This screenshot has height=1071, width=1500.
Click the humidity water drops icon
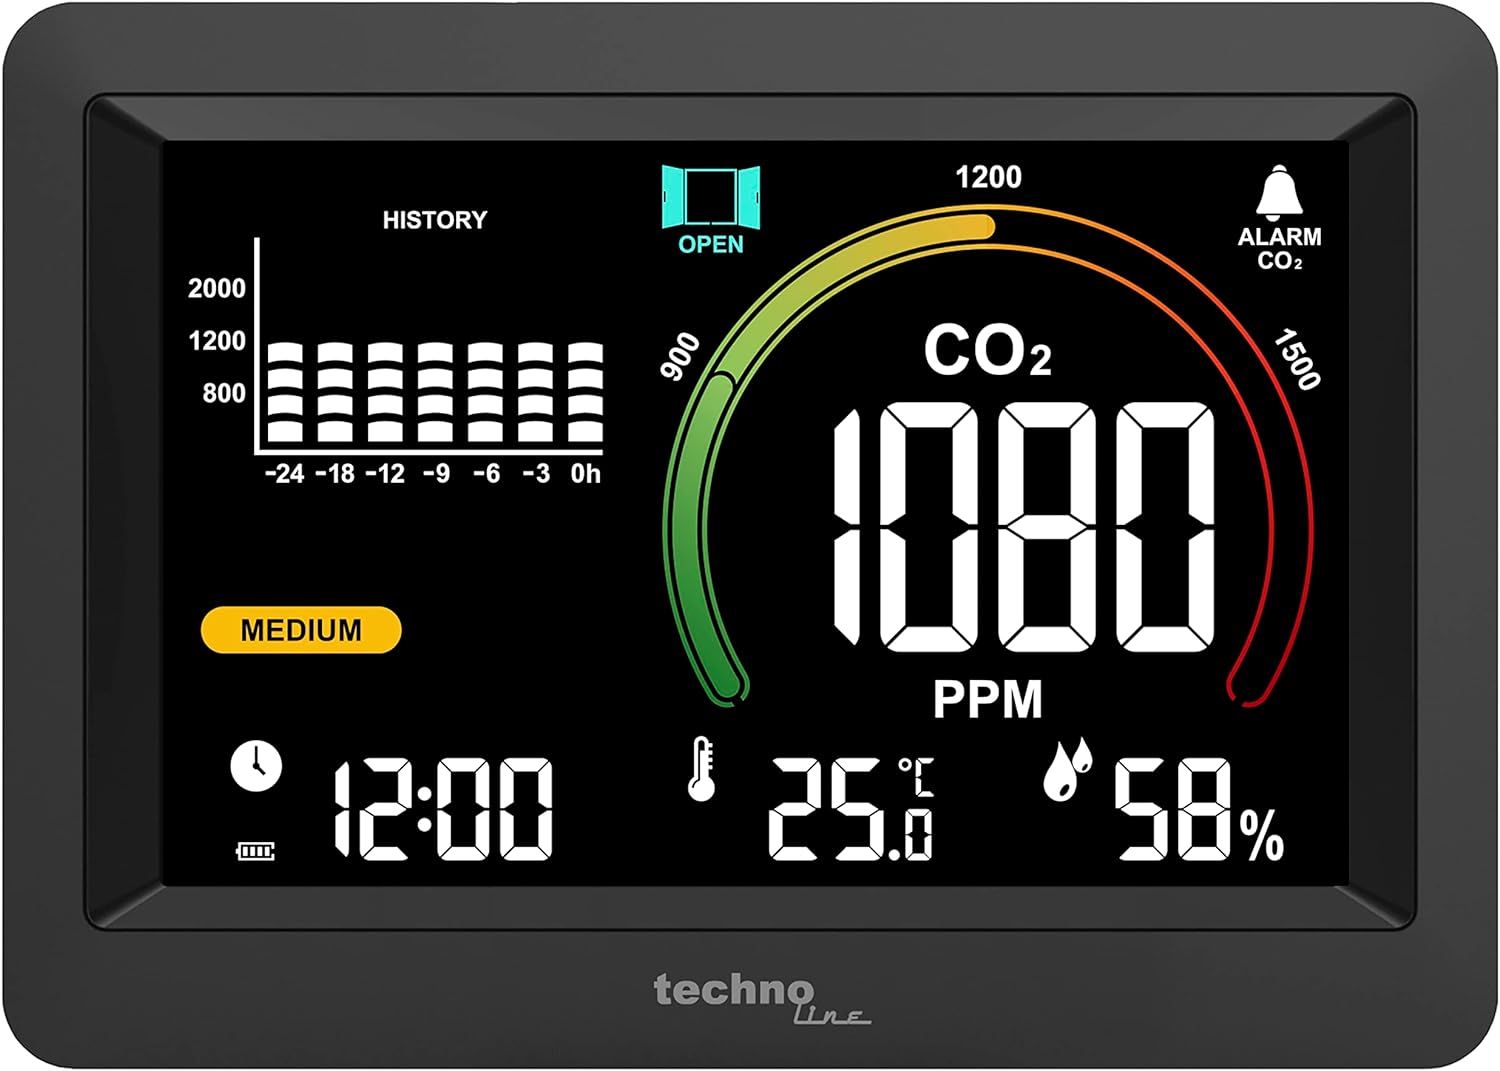(x=1066, y=770)
